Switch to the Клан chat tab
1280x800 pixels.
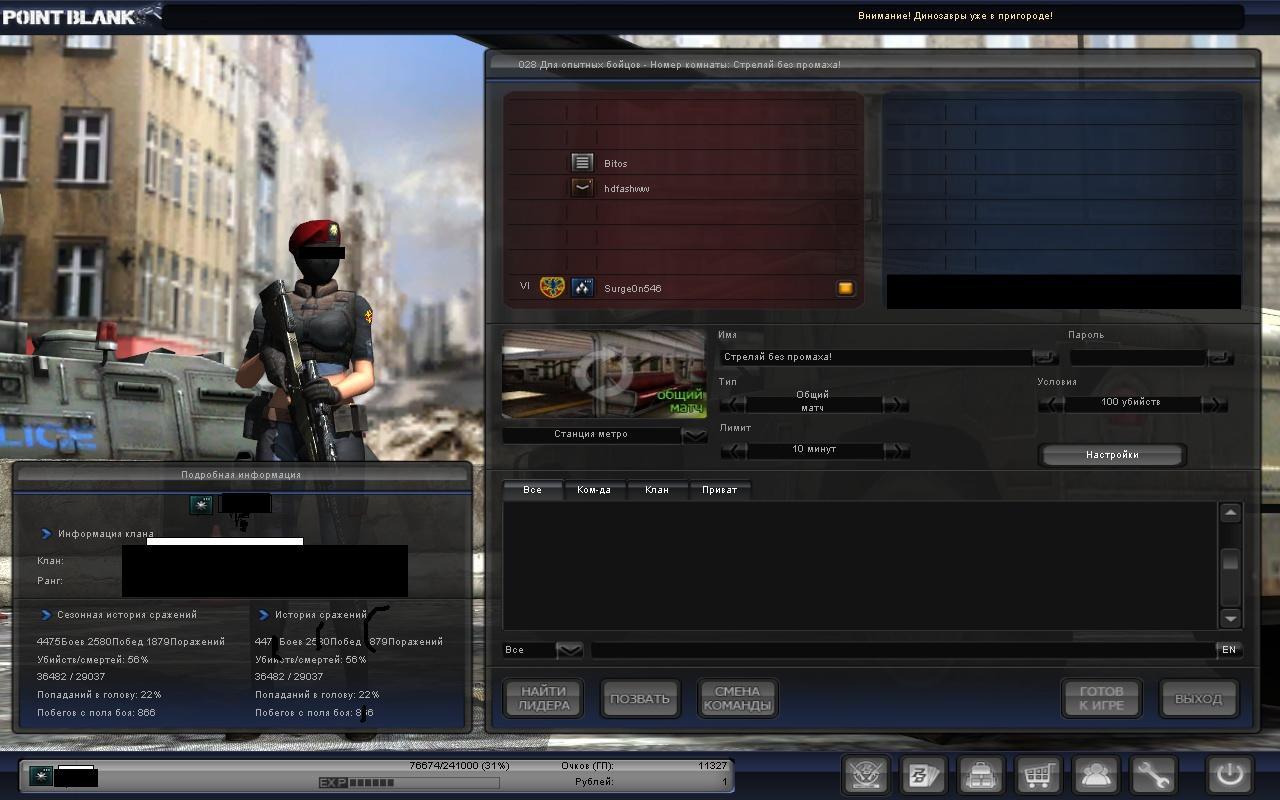pos(657,490)
